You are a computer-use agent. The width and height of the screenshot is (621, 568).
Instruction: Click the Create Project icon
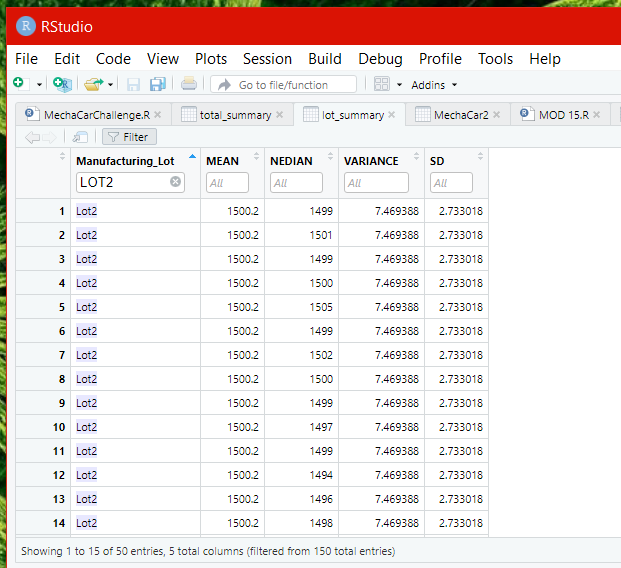click(62, 84)
